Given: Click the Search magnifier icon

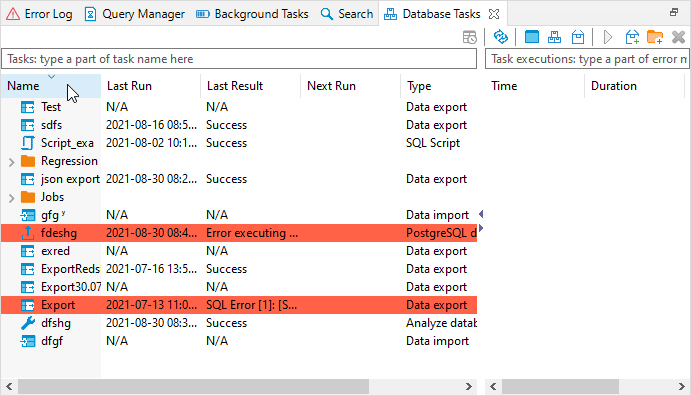Looking at the screenshot, I should coord(327,14).
